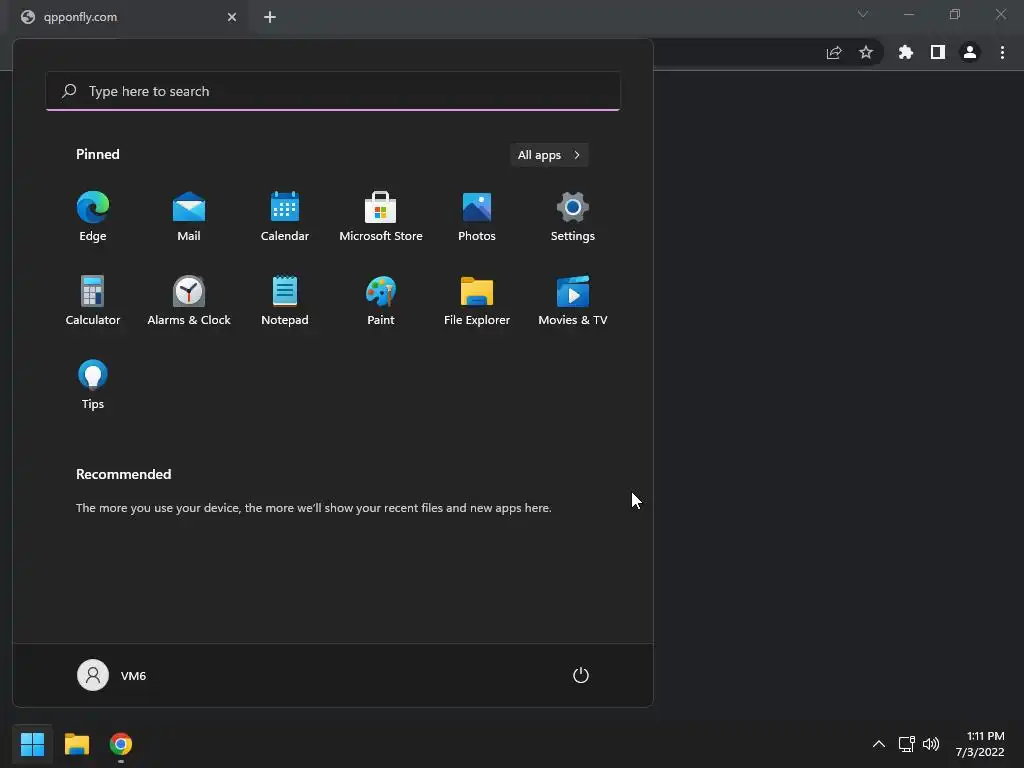The width and height of the screenshot is (1024, 768).
Task: Launch the Calculator app
Action: coord(93,300)
